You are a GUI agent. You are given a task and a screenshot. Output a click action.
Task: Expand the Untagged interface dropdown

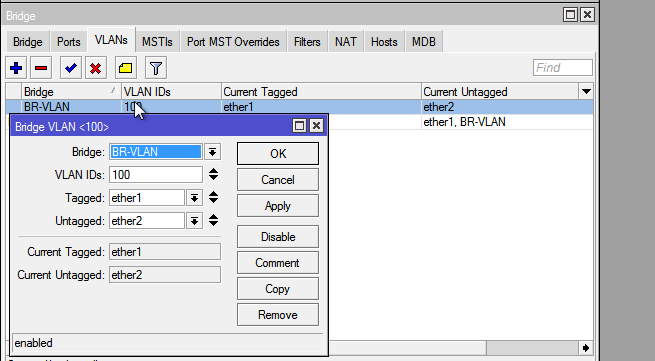tap(194, 221)
